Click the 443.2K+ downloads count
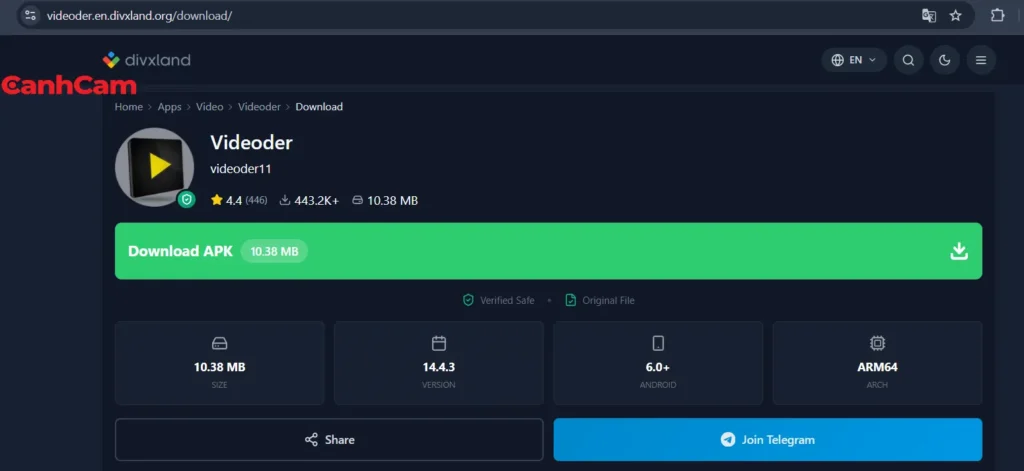The width and height of the screenshot is (1024, 471). point(317,201)
